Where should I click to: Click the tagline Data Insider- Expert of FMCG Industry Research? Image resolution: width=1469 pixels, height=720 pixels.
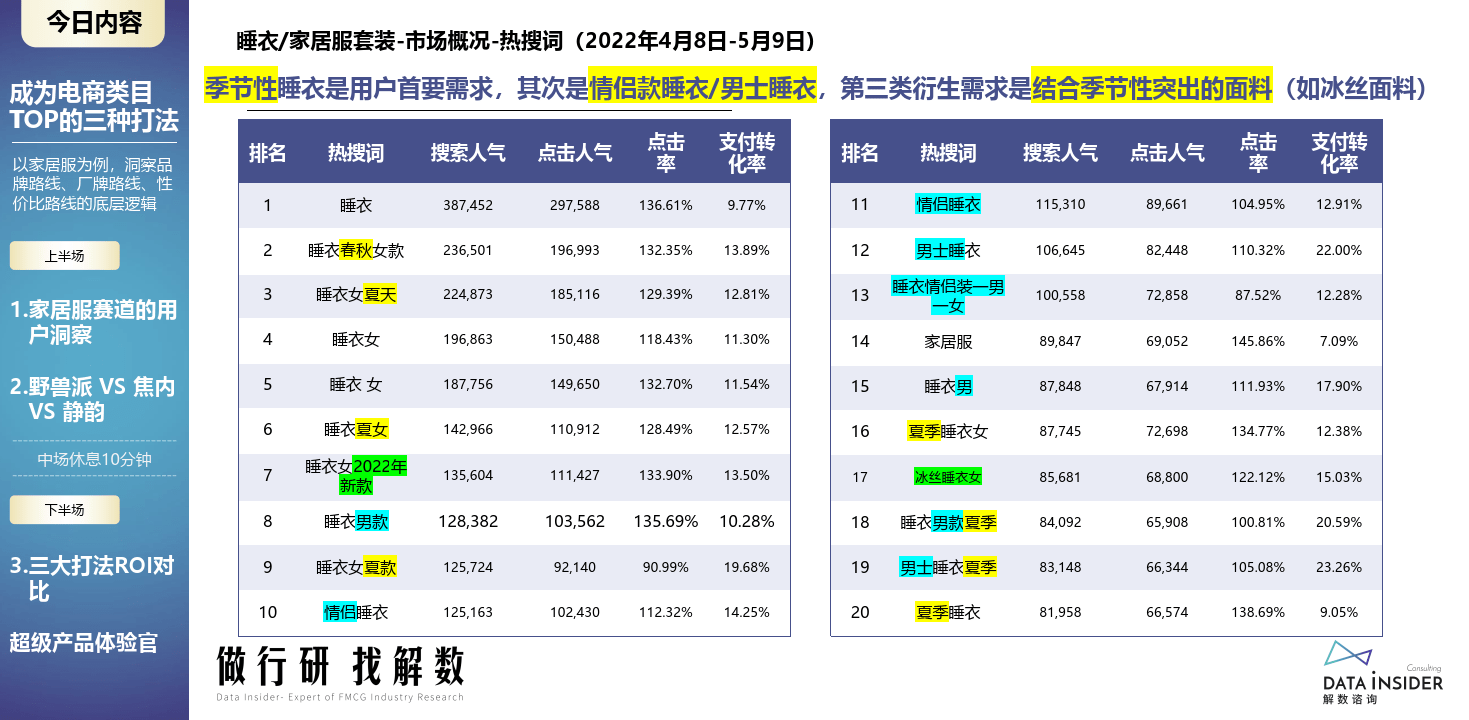tap(340, 697)
